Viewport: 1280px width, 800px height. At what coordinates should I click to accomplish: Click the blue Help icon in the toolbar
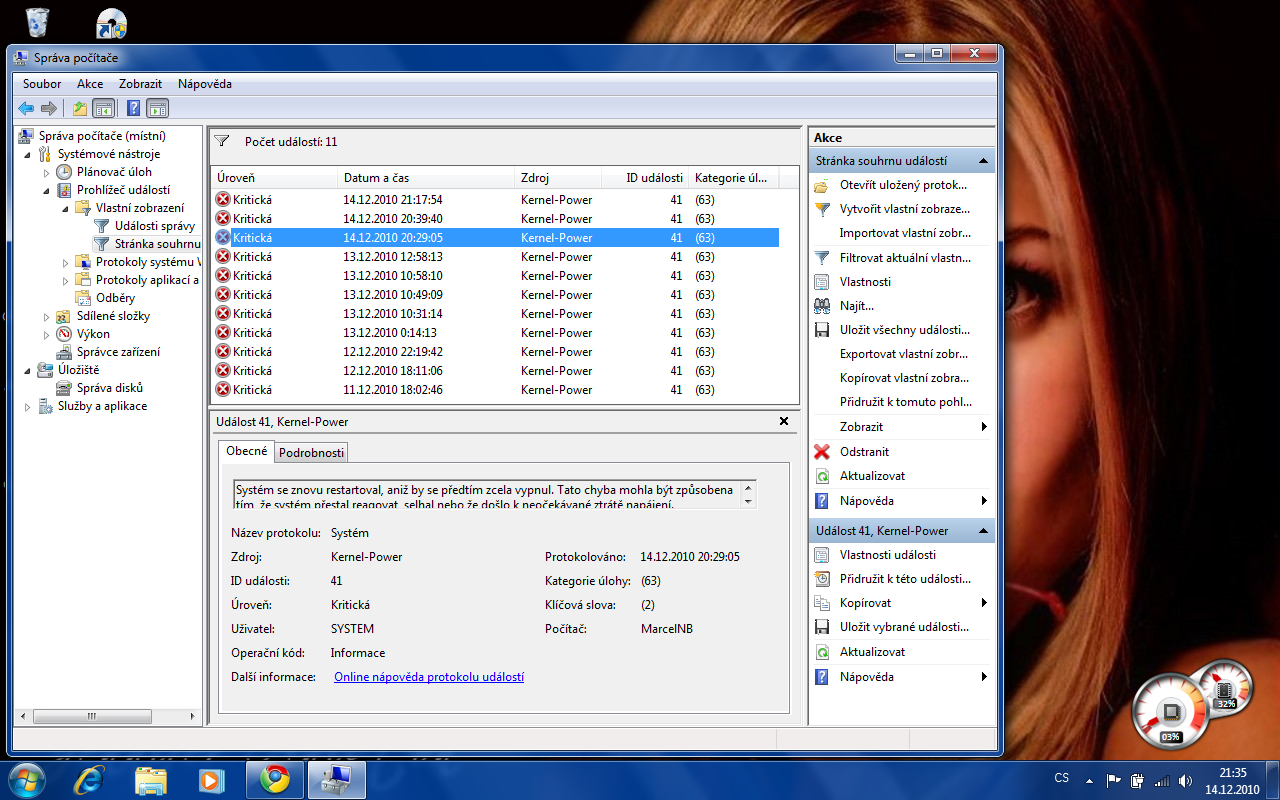(132, 108)
